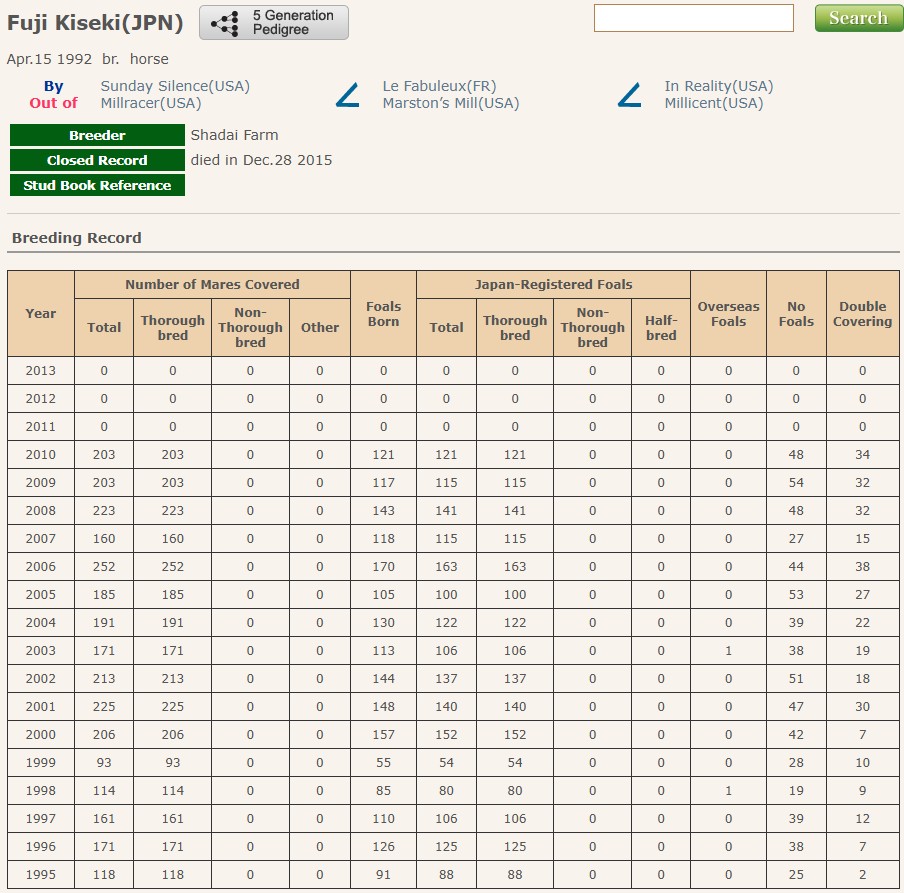Click the Breeding Record section heading
904x893 pixels.
[77, 238]
